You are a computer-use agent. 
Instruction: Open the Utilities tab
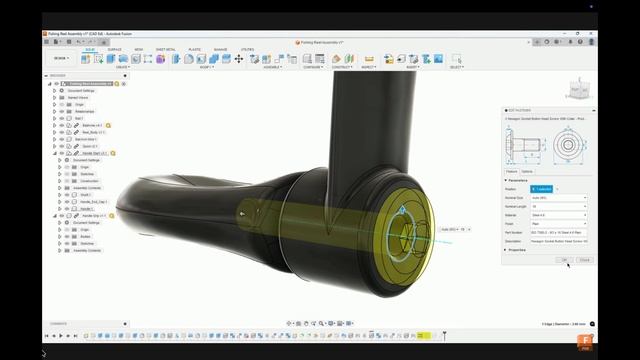pos(247,49)
